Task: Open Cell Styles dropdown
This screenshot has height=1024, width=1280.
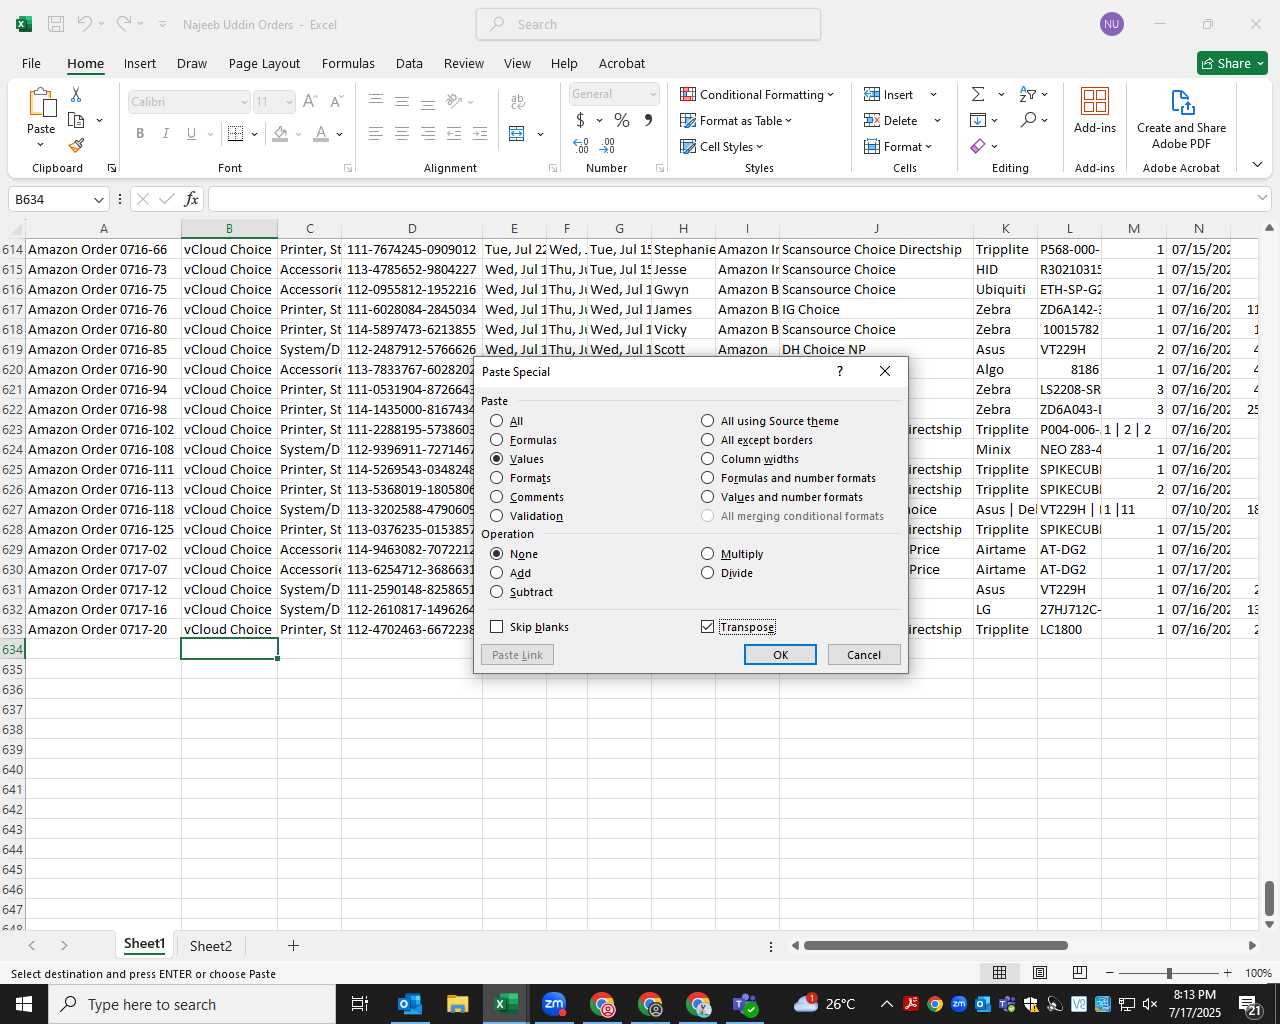Action: [722, 146]
